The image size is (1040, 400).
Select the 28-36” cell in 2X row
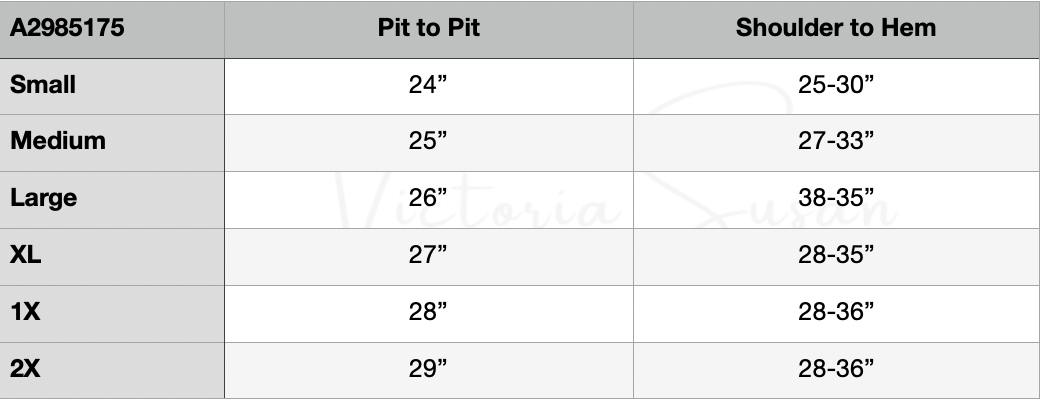click(x=836, y=369)
